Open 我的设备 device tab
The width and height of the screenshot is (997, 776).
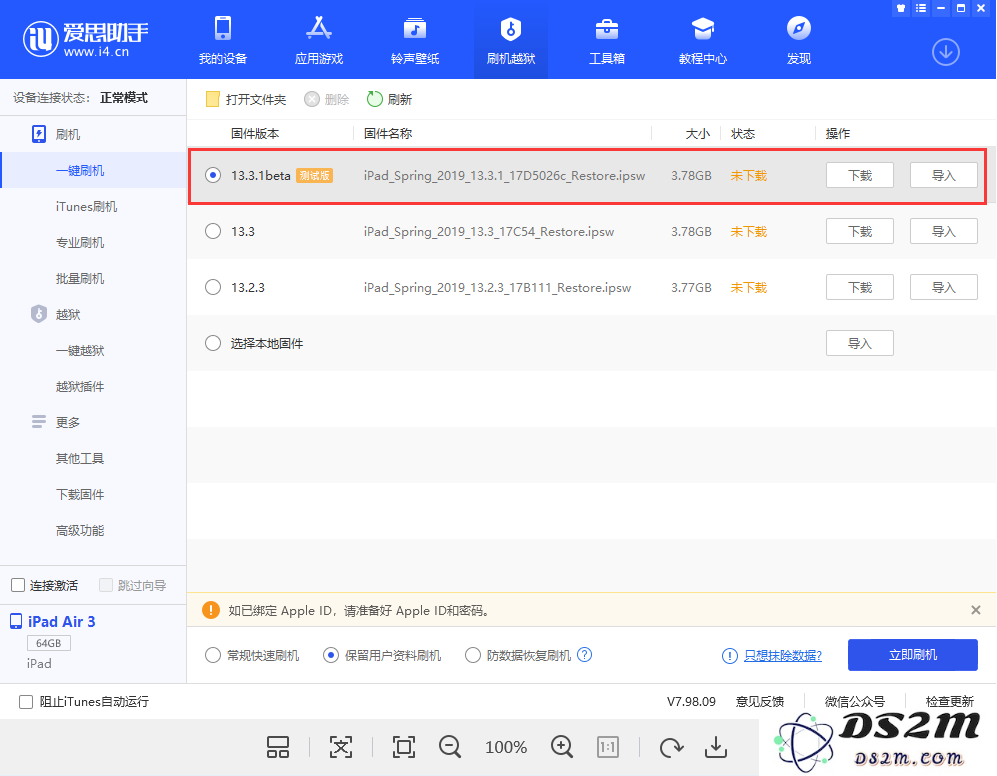[x=223, y=40]
